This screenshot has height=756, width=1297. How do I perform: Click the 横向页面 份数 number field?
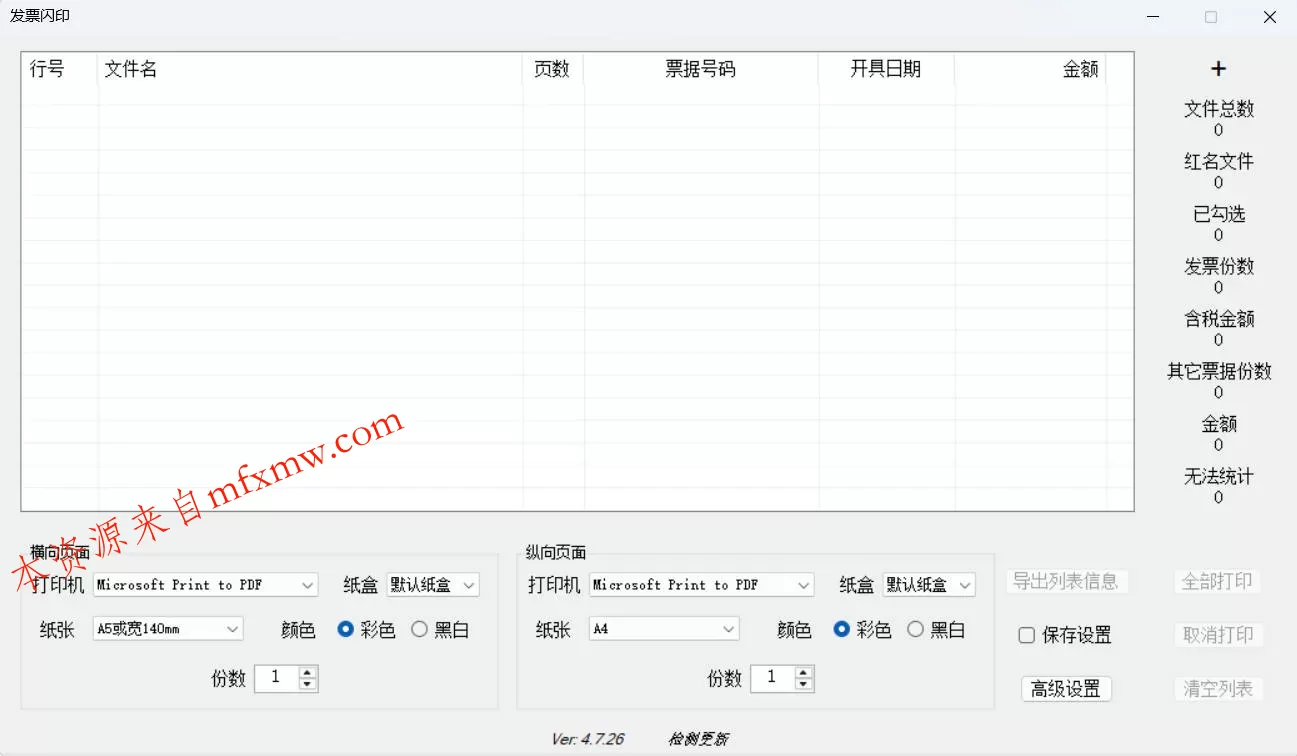[277, 678]
